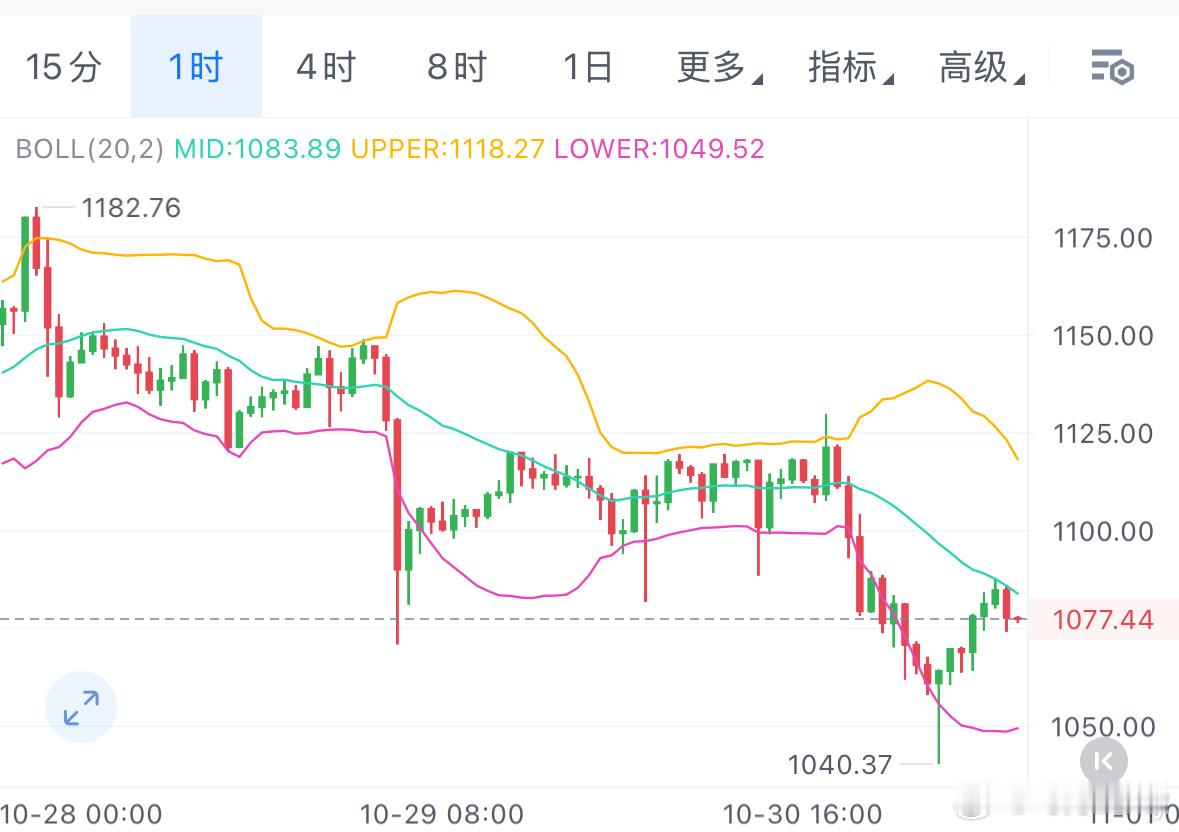Click the 10-29 08:00 time label

pos(440,815)
